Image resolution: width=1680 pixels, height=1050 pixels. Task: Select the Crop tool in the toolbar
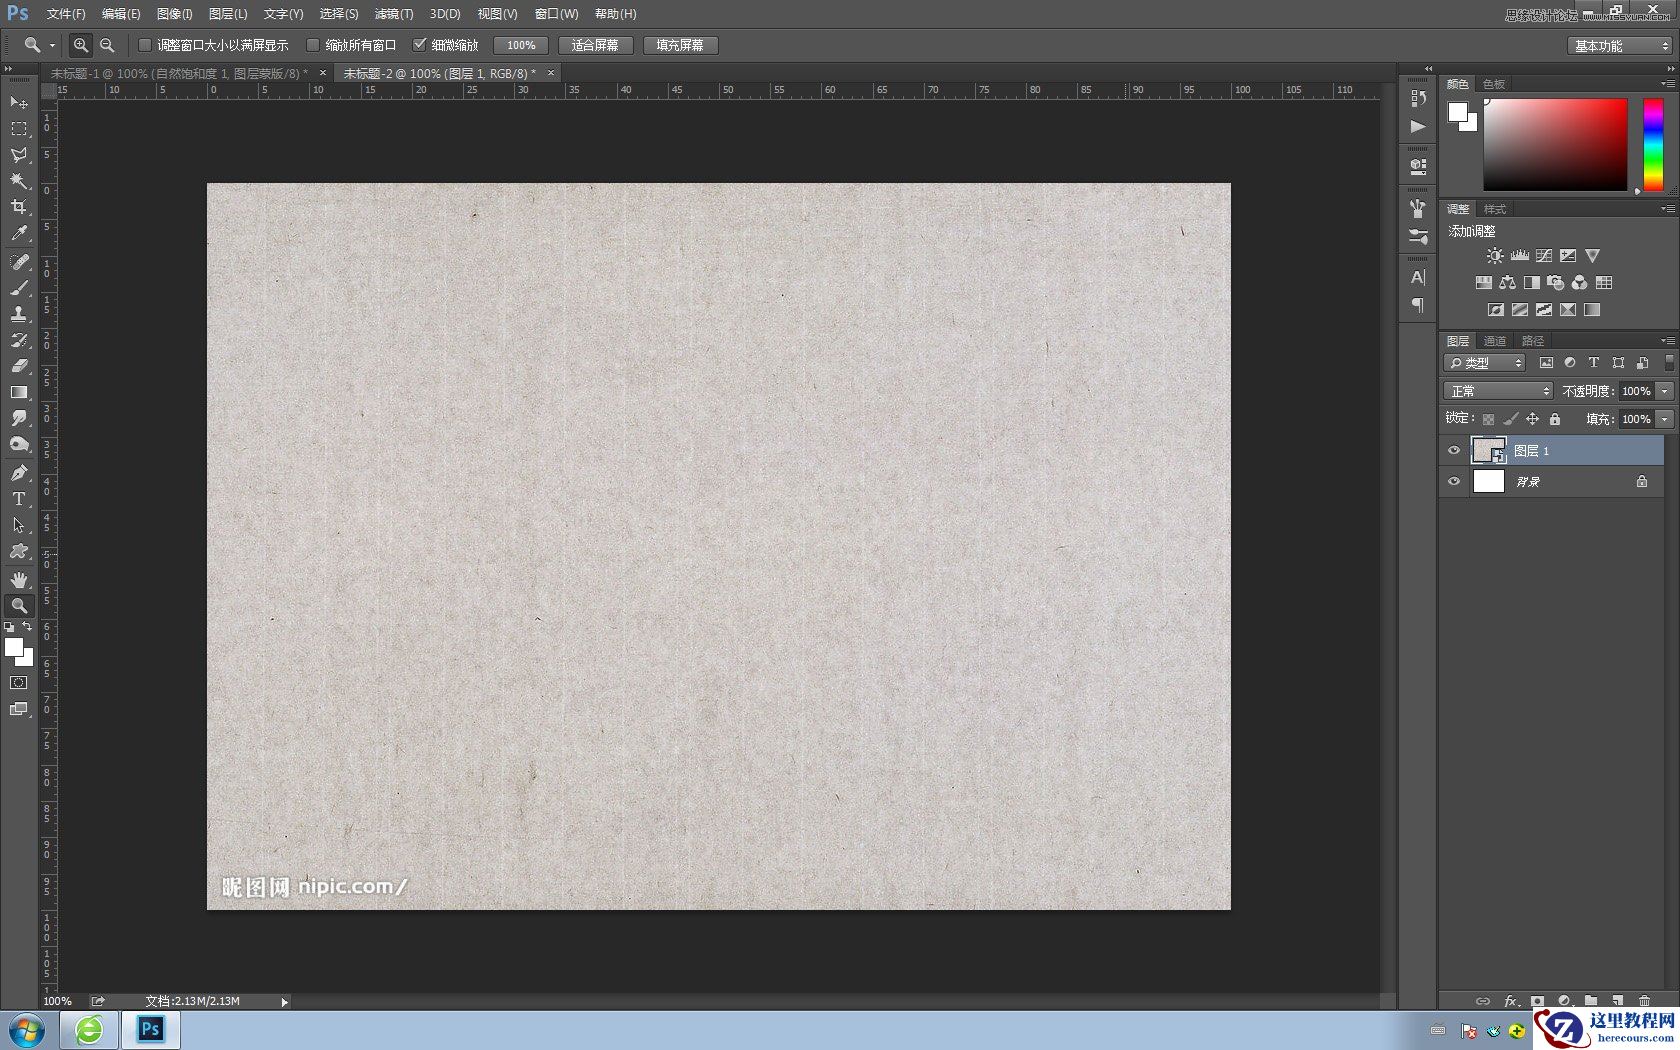click(x=19, y=205)
